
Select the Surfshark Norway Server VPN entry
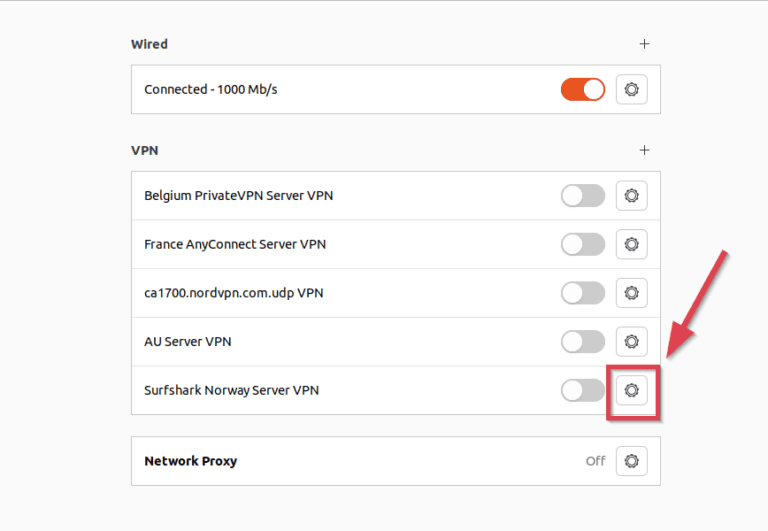[x=231, y=390]
